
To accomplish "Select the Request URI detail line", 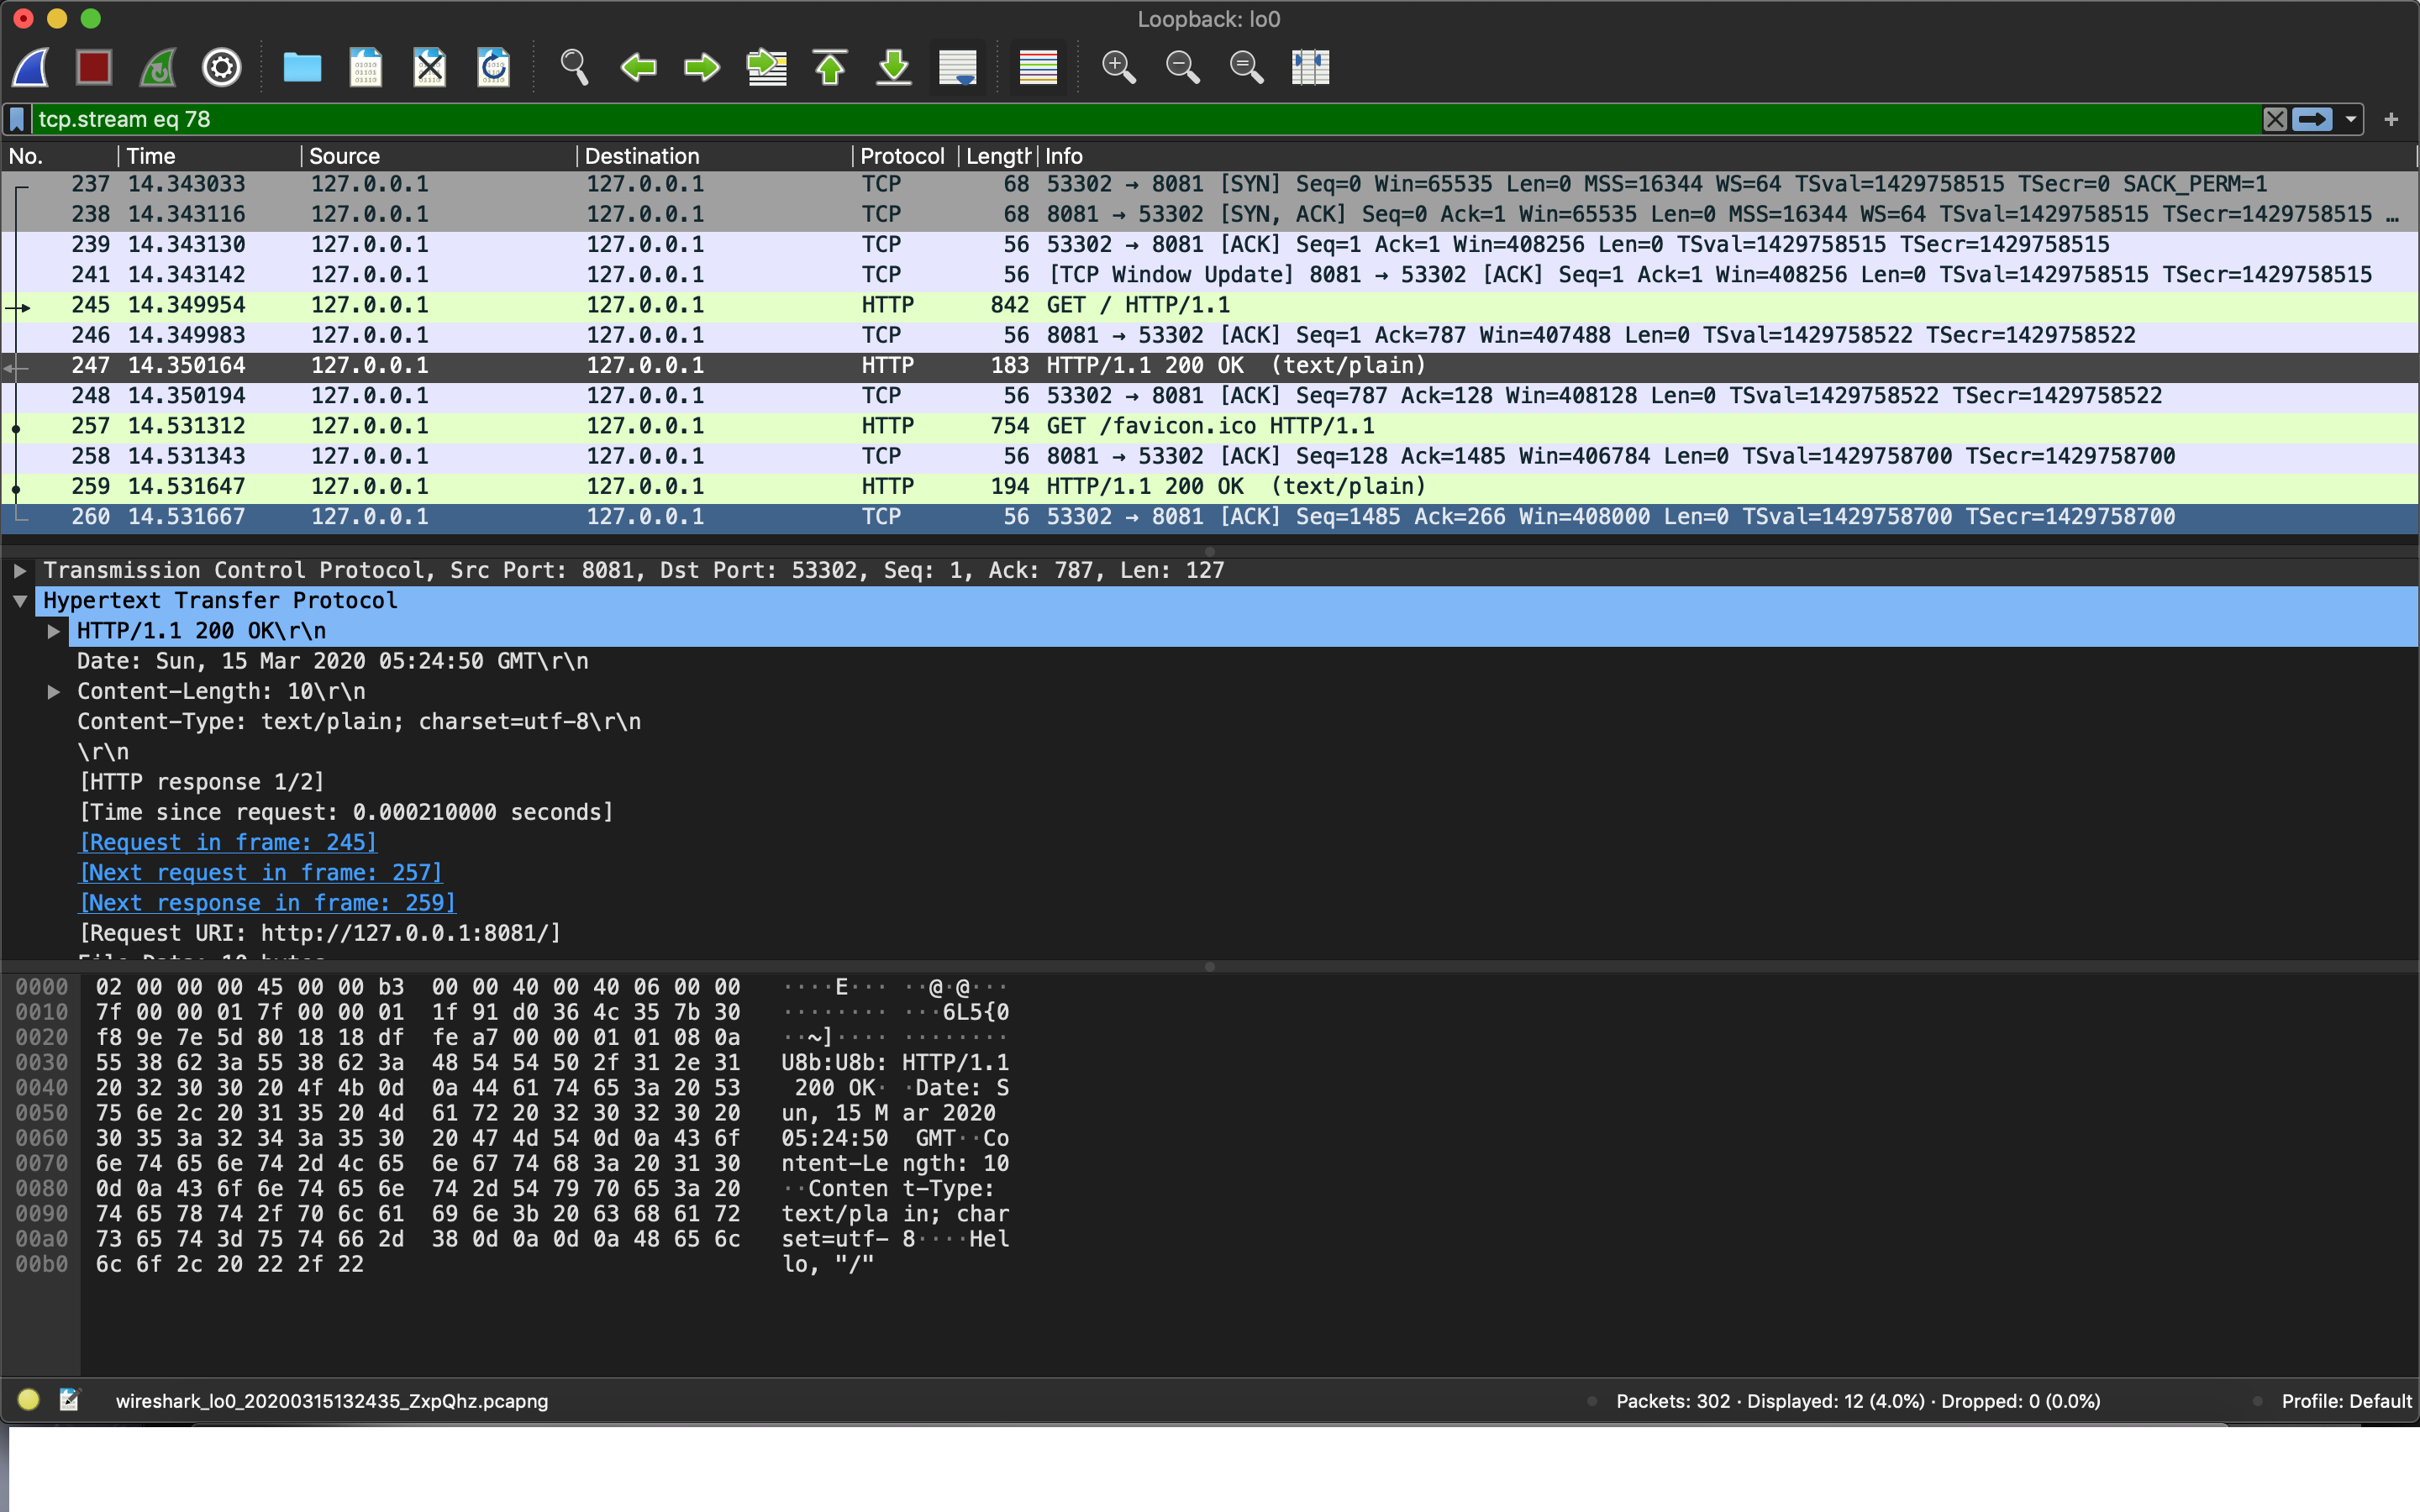I will 320,933.
